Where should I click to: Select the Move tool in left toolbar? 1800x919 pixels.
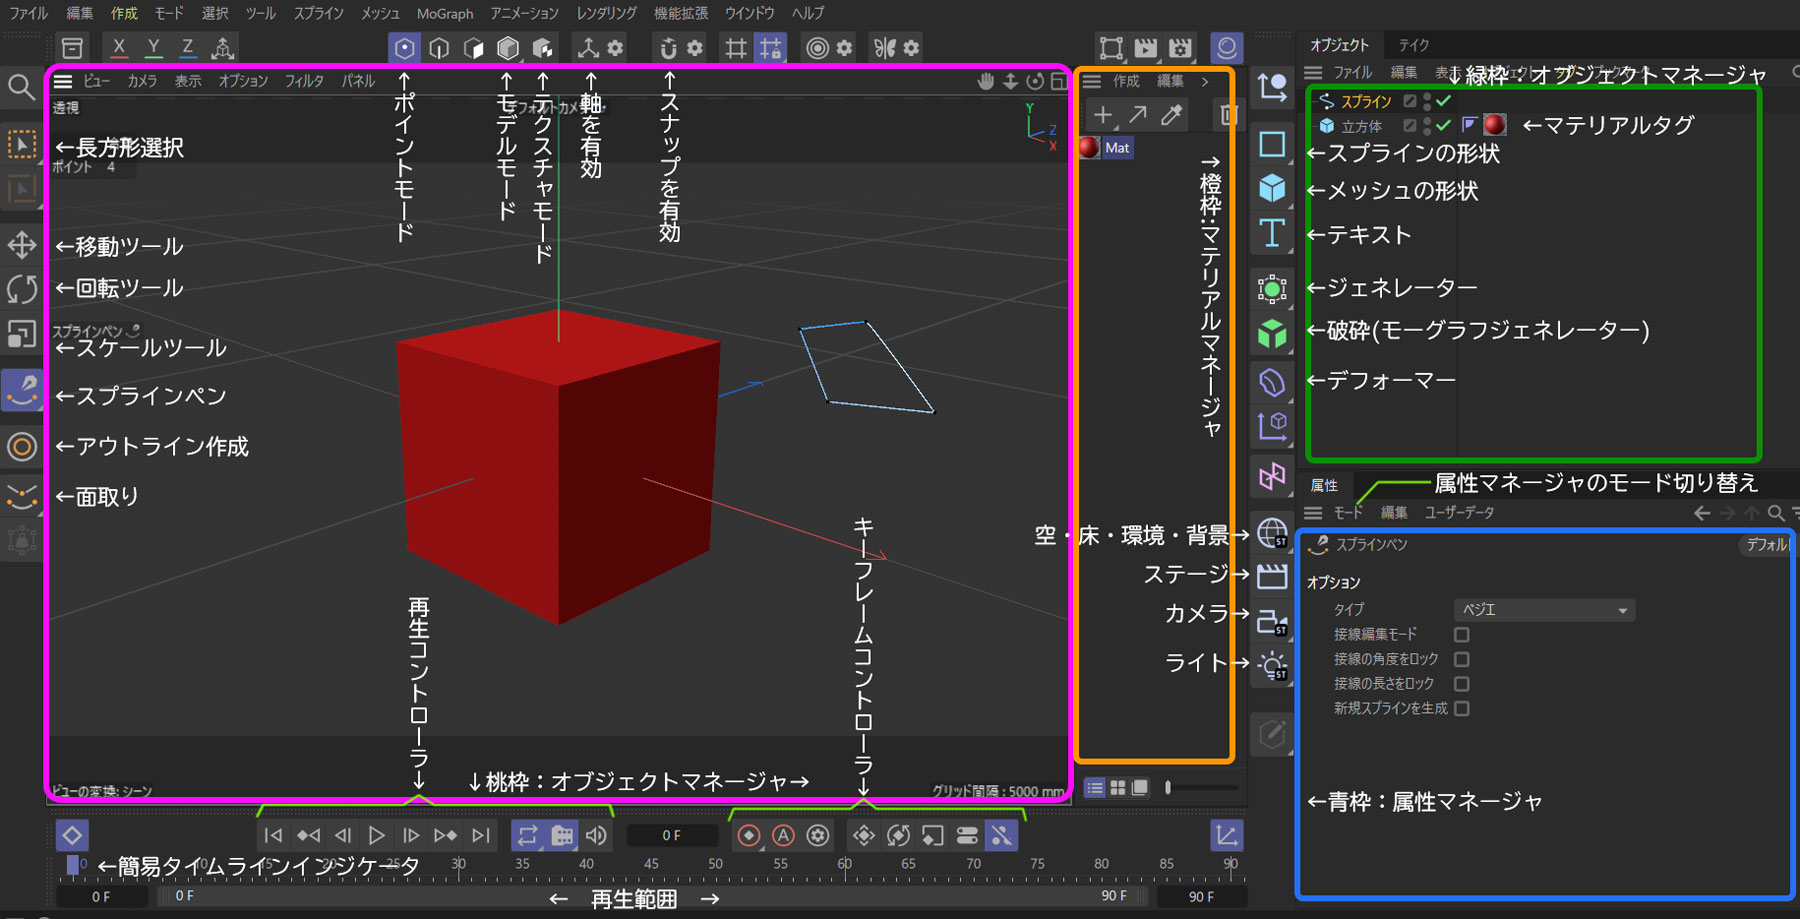[22, 245]
